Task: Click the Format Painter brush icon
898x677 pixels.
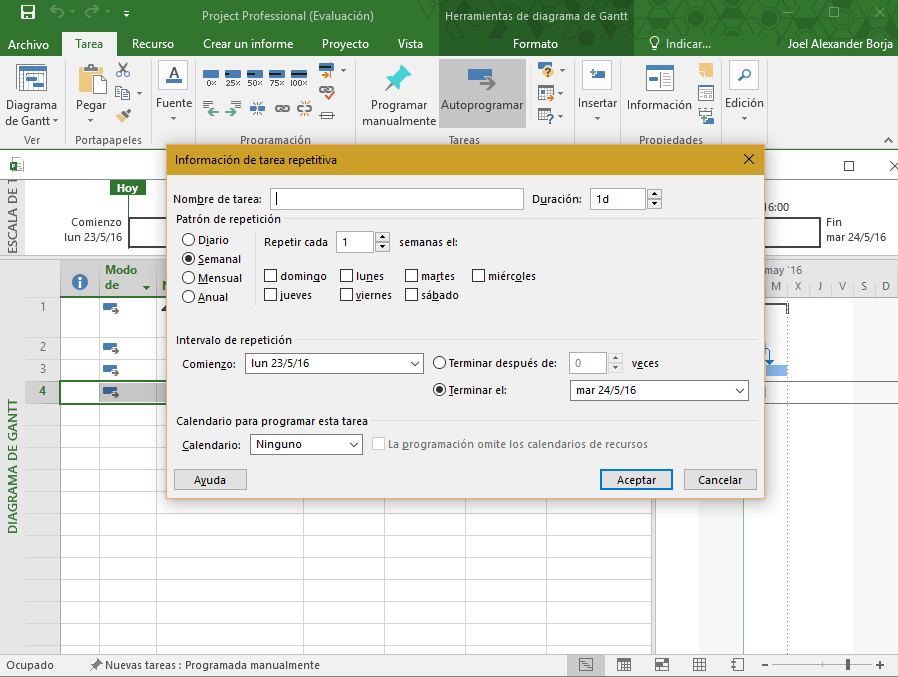Action: [123, 114]
